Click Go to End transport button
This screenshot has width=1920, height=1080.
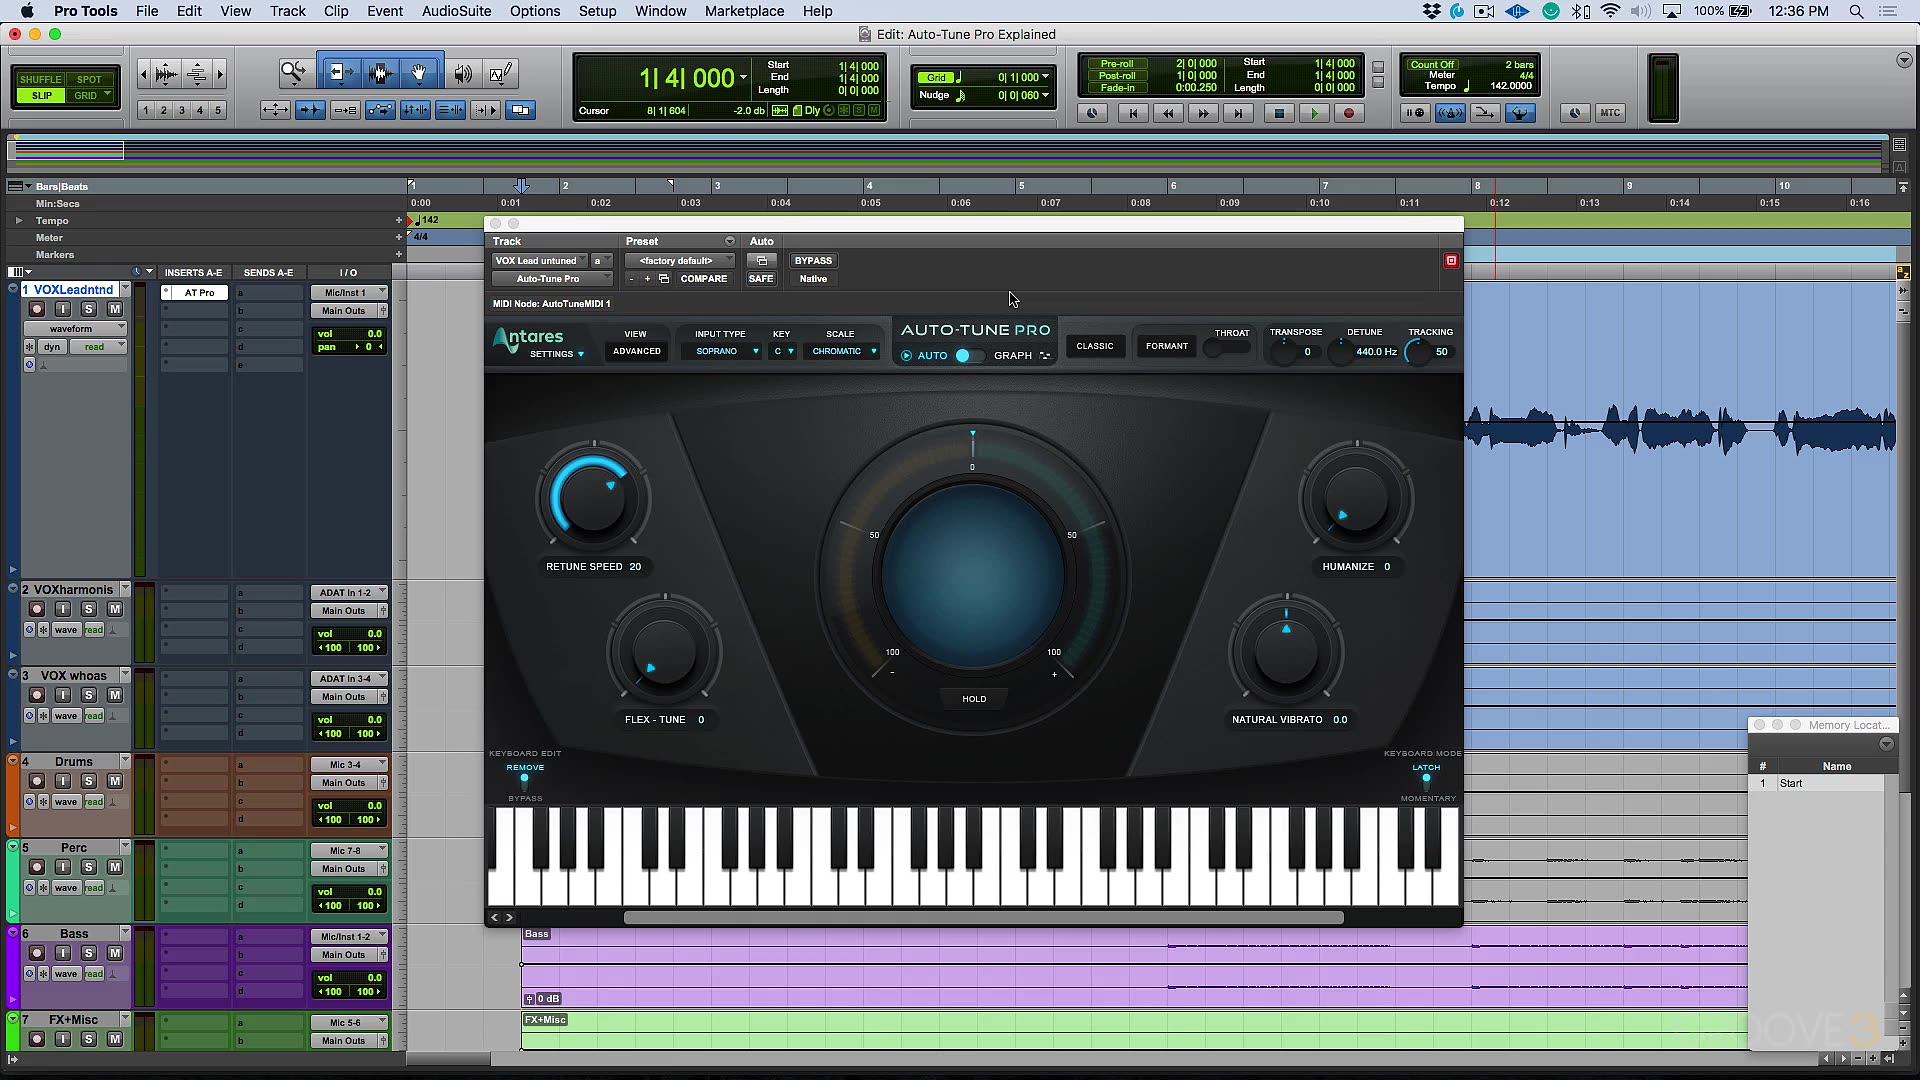1239,113
